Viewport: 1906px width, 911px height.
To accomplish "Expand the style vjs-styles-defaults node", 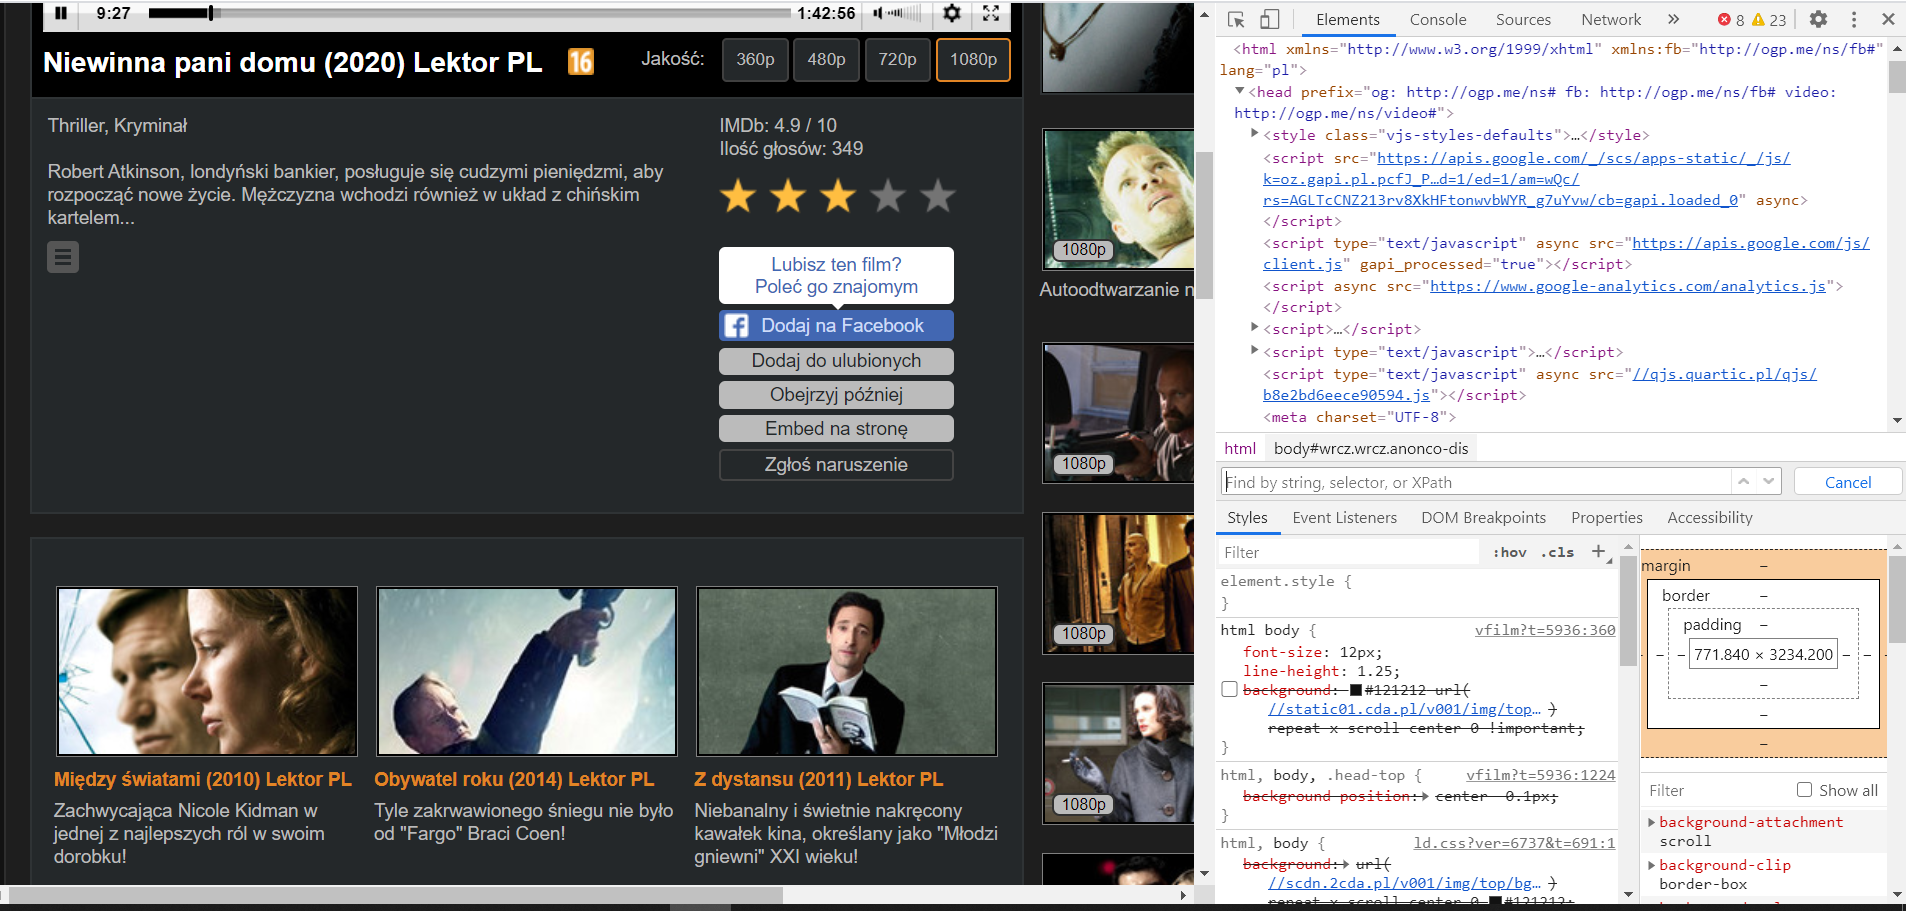I will point(1255,133).
